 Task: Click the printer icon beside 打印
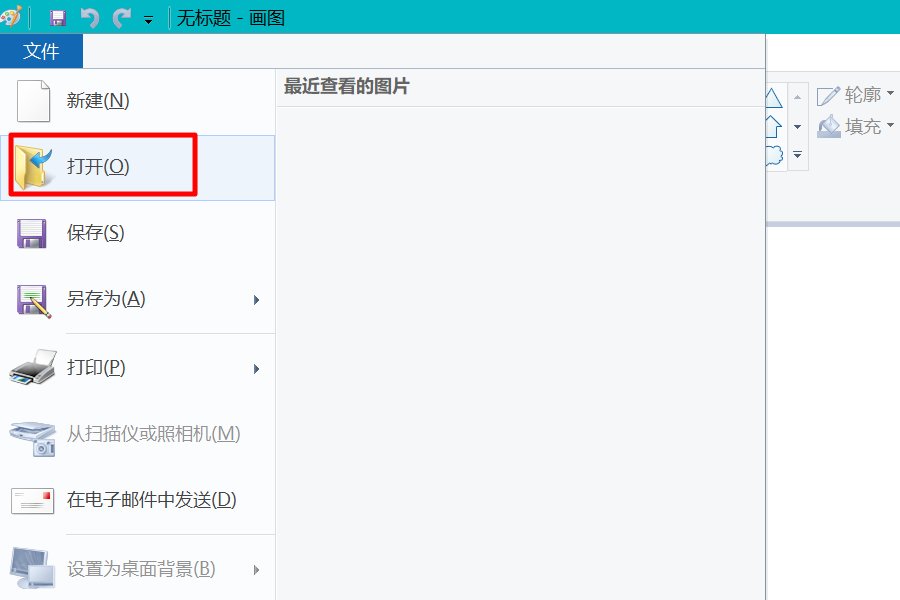point(31,368)
